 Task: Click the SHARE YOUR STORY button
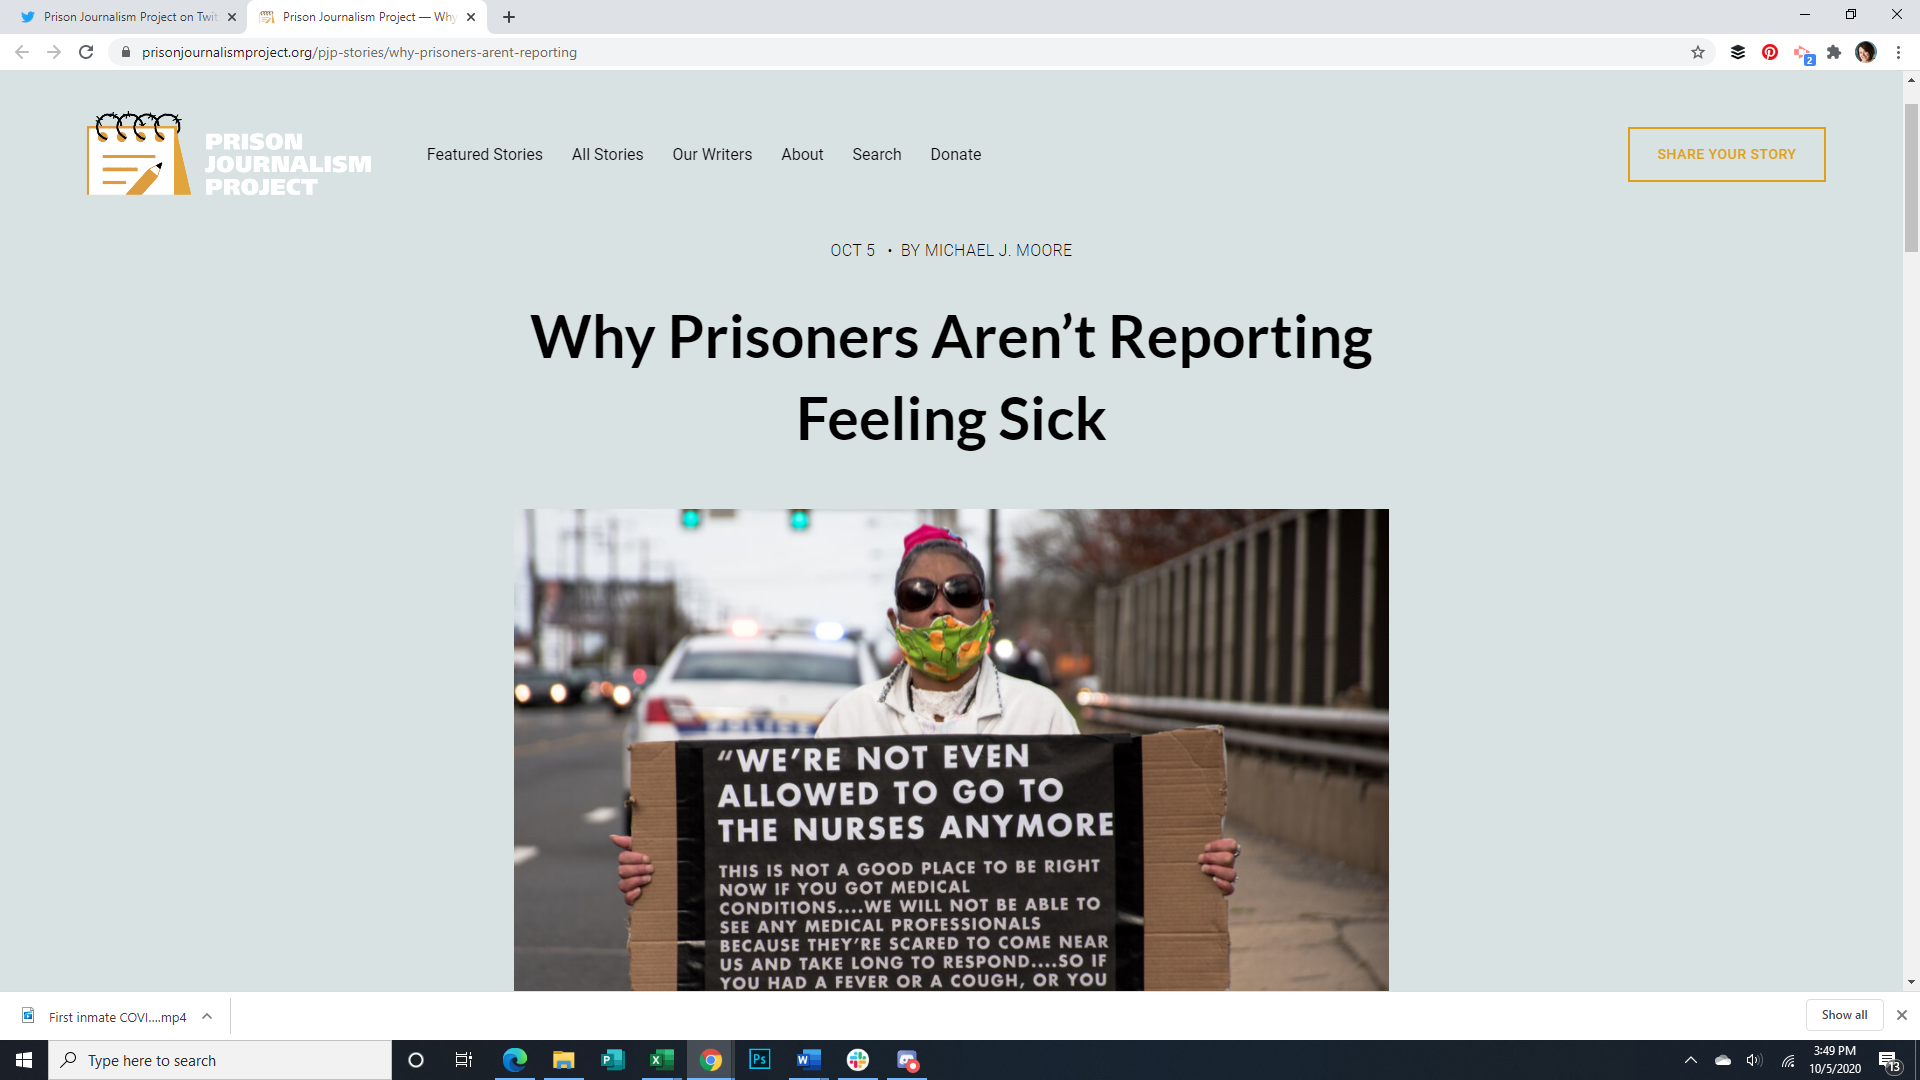[x=1726, y=154]
